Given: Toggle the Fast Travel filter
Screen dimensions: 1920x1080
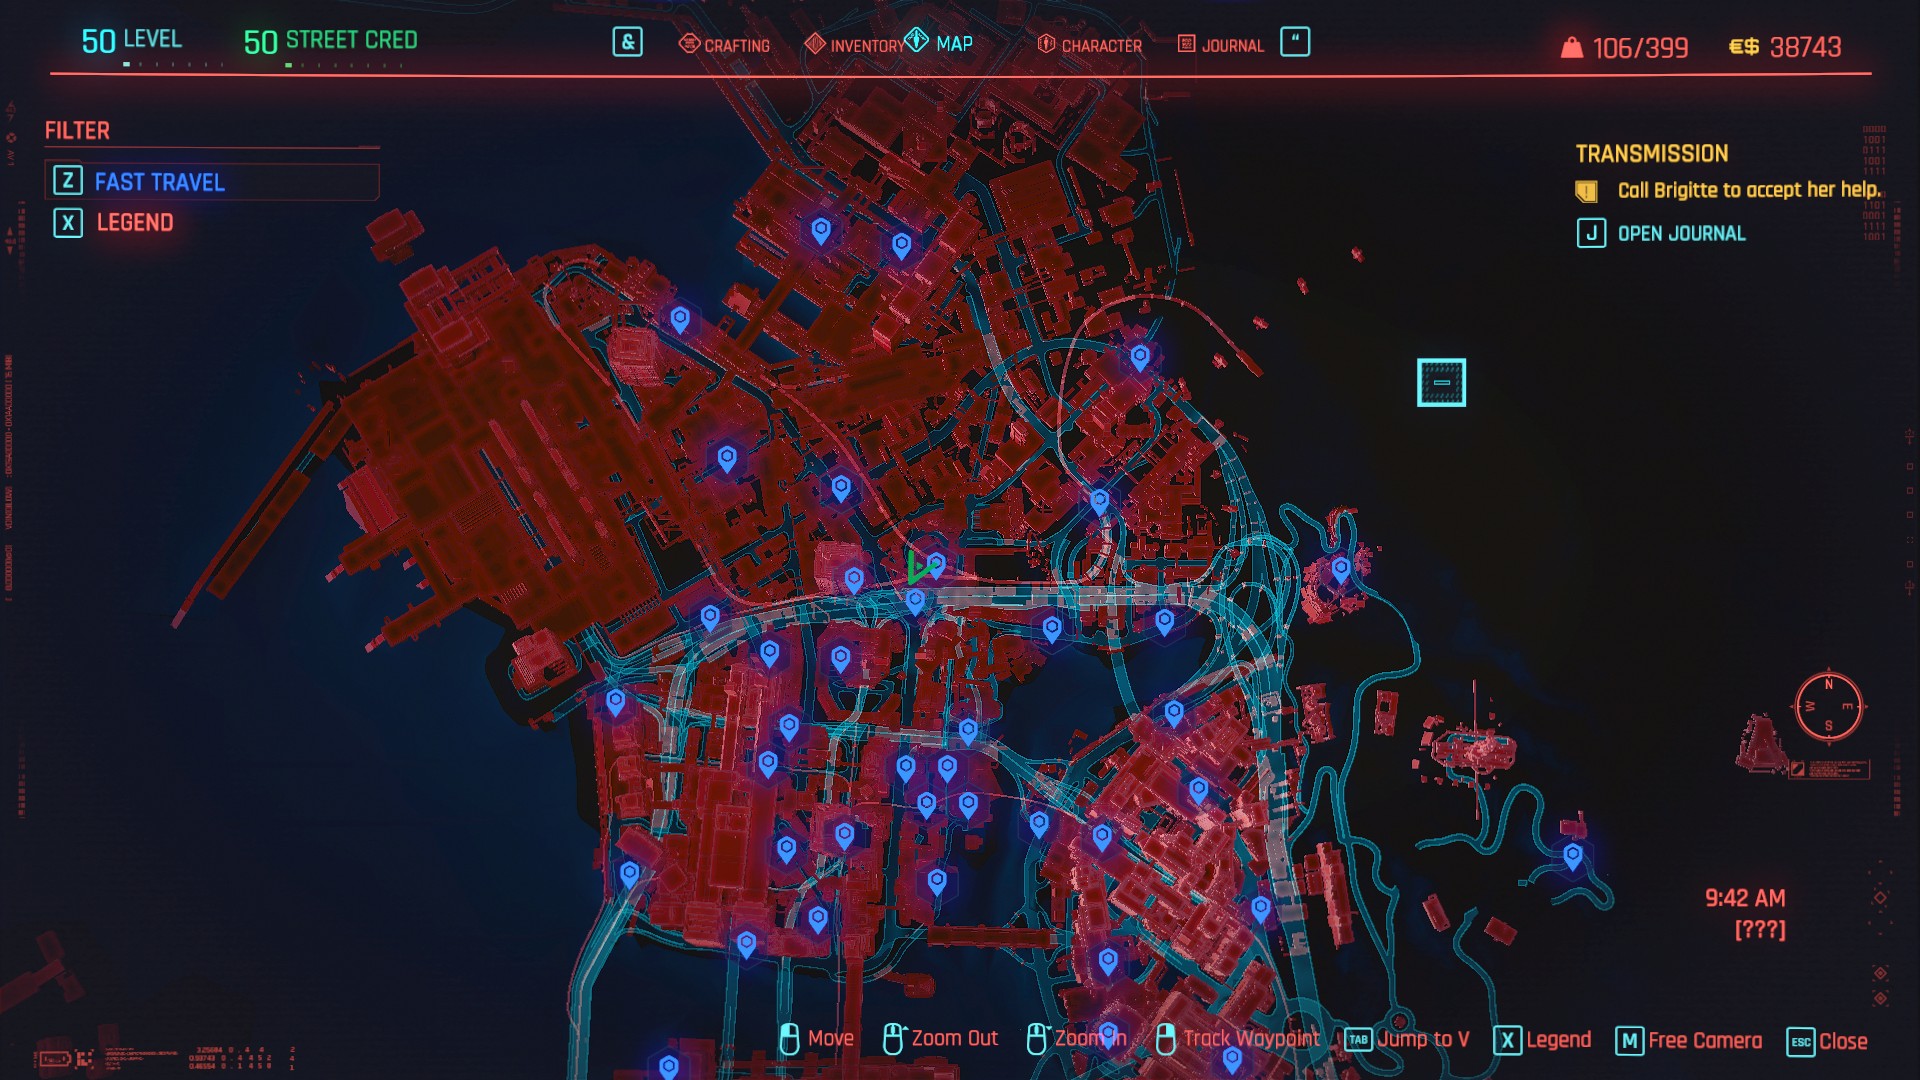Looking at the screenshot, I should pos(160,182).
